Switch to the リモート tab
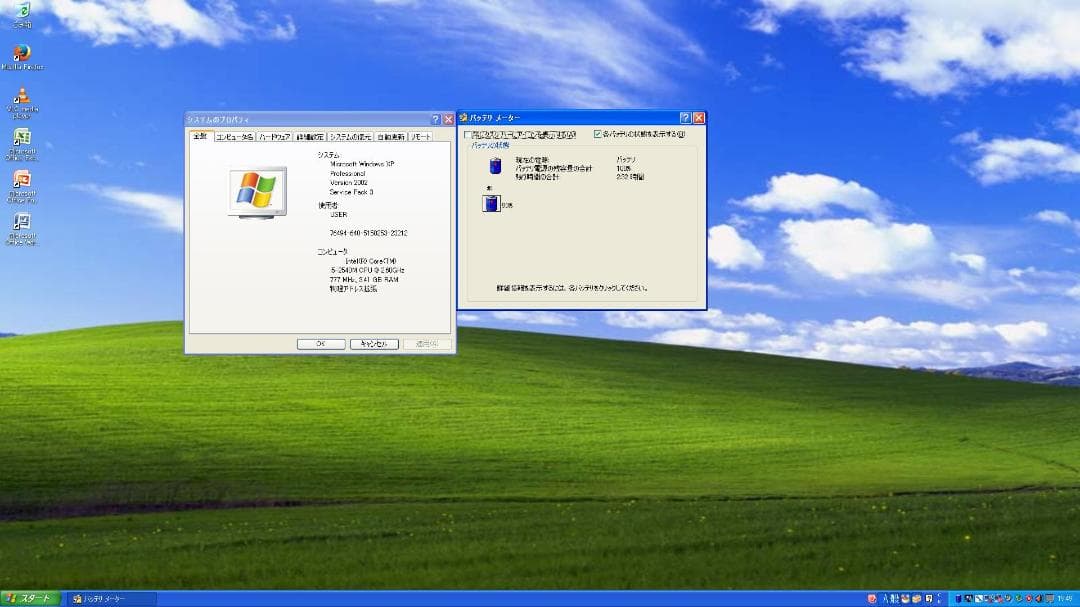Screen dimensions: 1080x607 (420, 137)
